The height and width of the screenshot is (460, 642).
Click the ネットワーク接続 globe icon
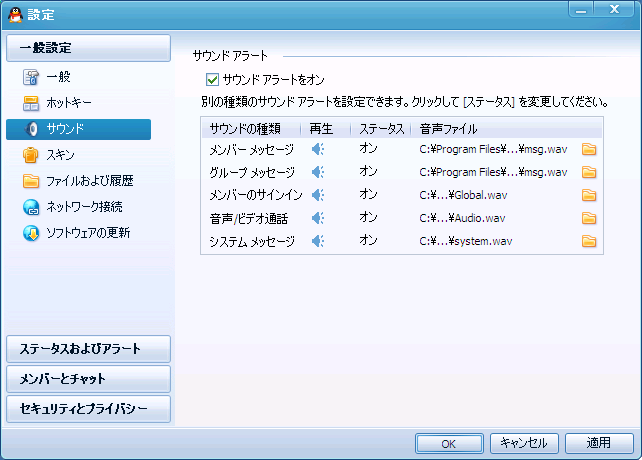pos(31,207)
